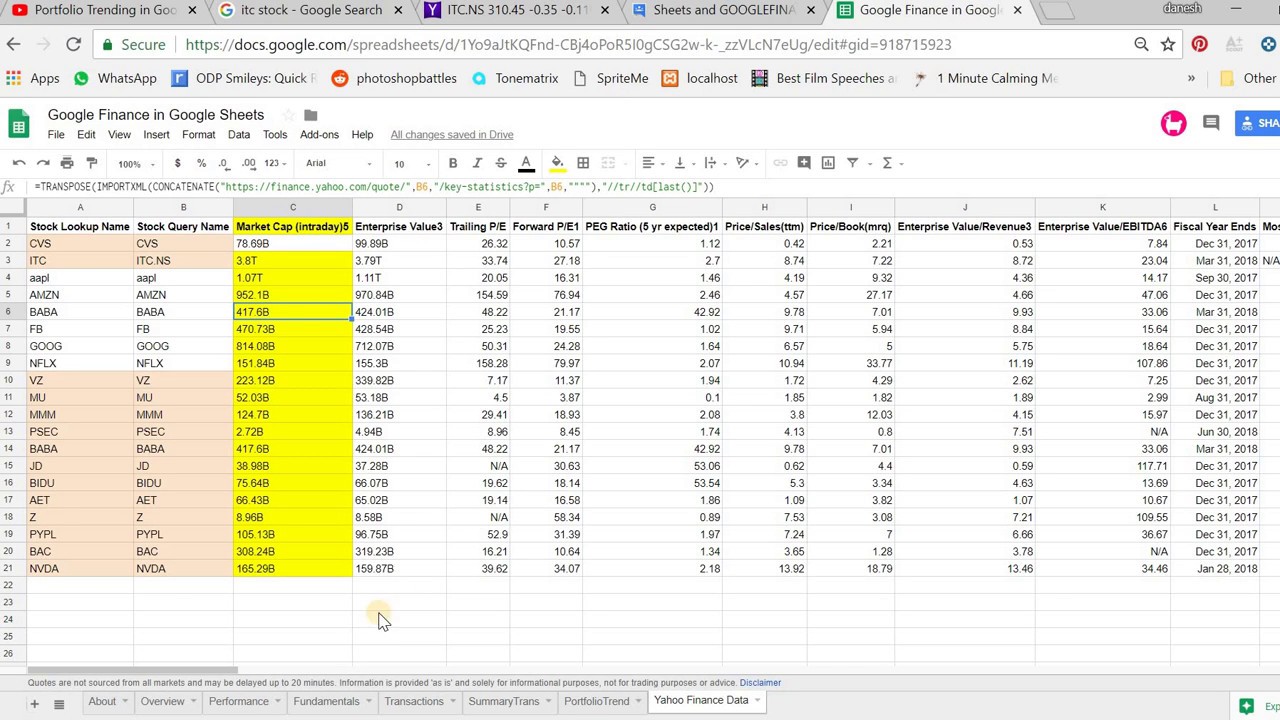Image resolution: width=1280 pixels, height=720 pixels.
Task: Switch to the itc stock Google Search tab
Action: (x=311, y=10)
